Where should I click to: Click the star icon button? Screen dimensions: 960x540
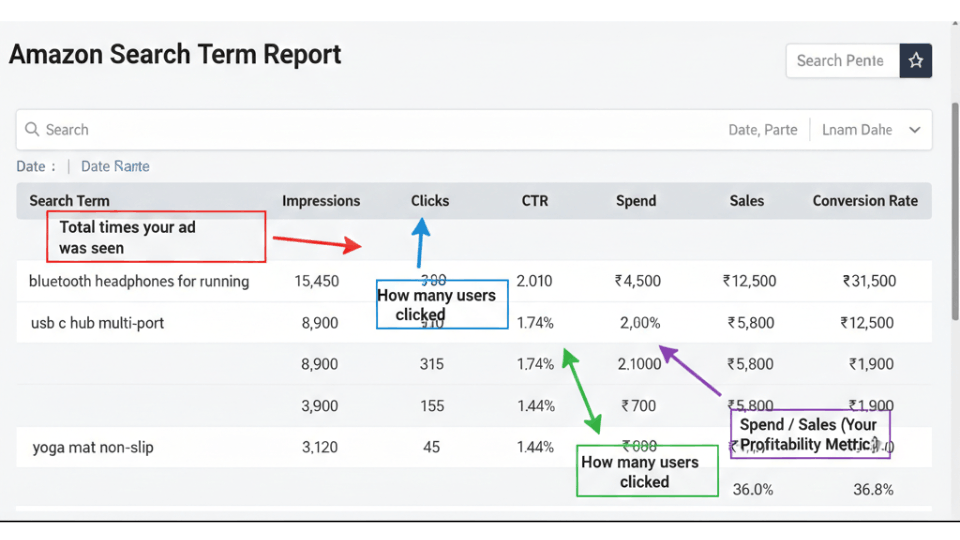[916, 61]
